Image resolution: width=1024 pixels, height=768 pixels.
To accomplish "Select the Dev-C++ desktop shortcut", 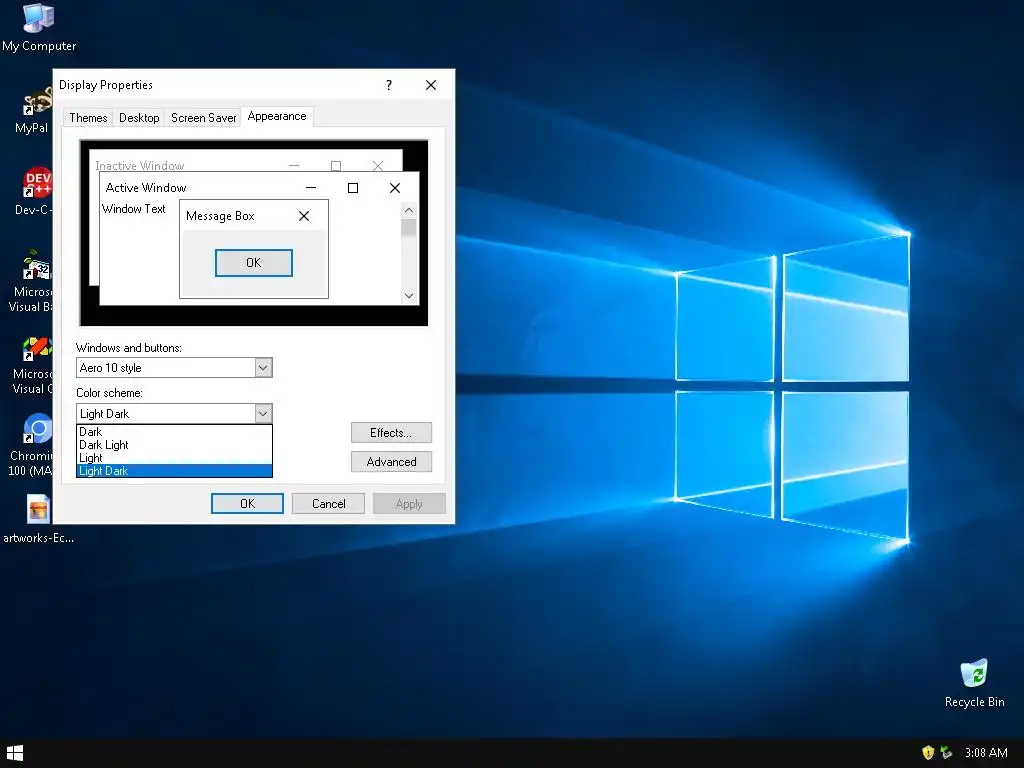I will pos(36,191).
